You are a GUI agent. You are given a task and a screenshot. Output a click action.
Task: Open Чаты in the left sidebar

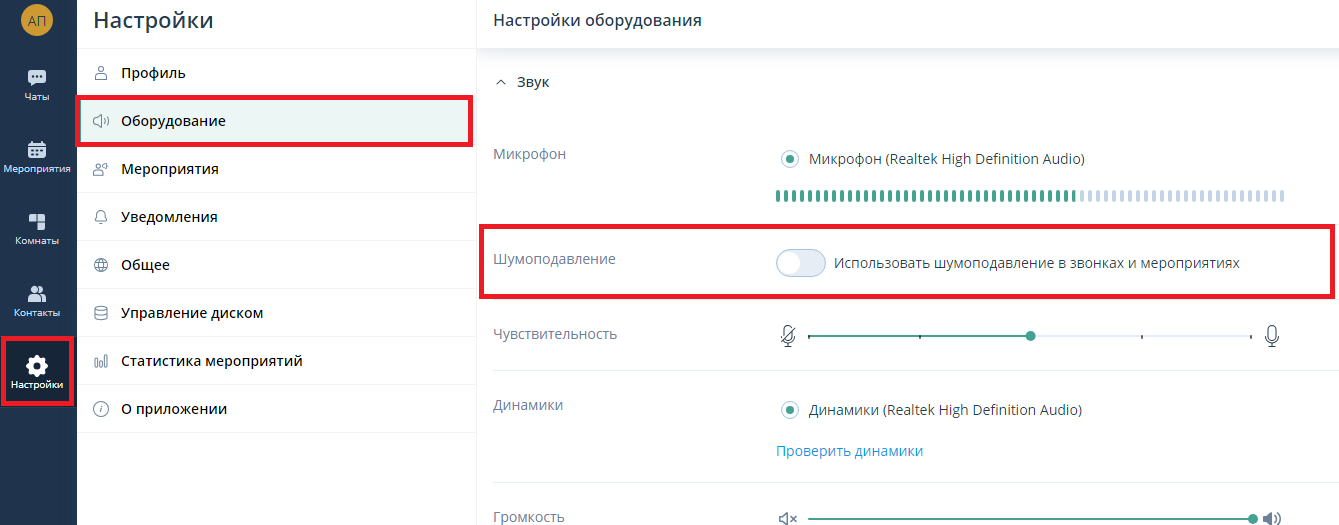(x=37, y=85)
